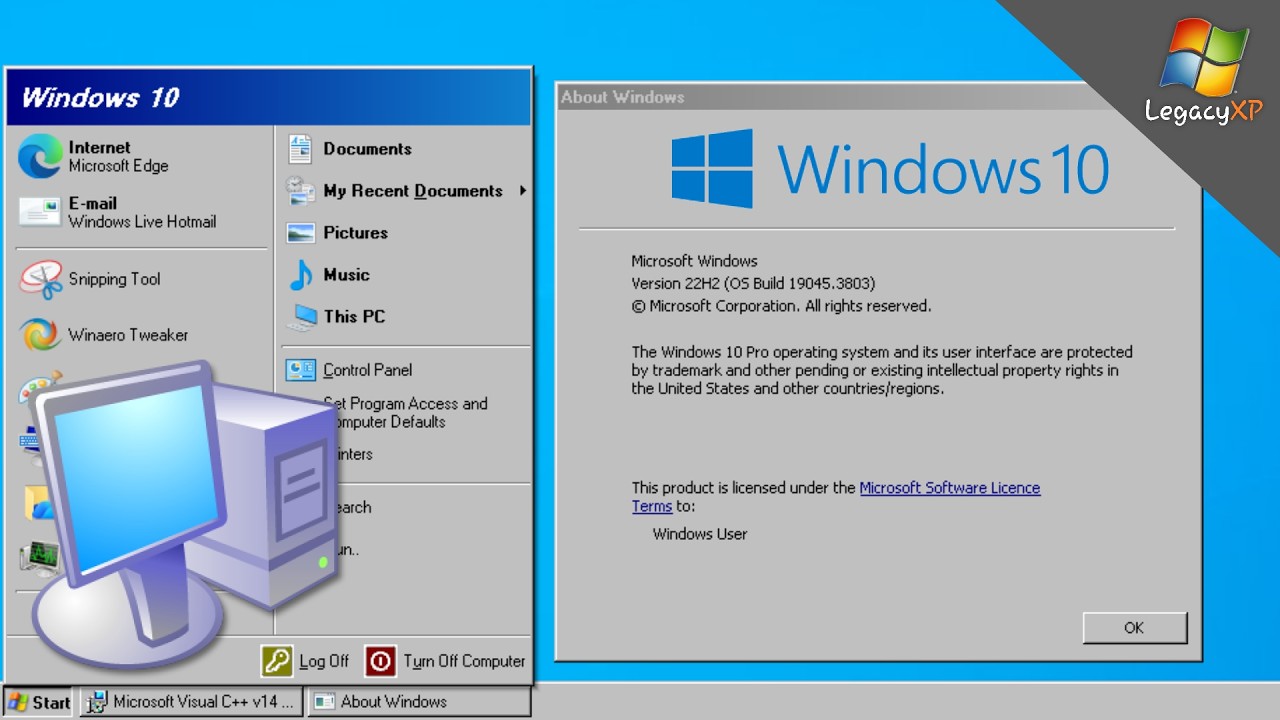The height and width of the screenshot is (720, 1280).
Task: Click the Windows 10 logo in dialog
Action: [890, 168]
